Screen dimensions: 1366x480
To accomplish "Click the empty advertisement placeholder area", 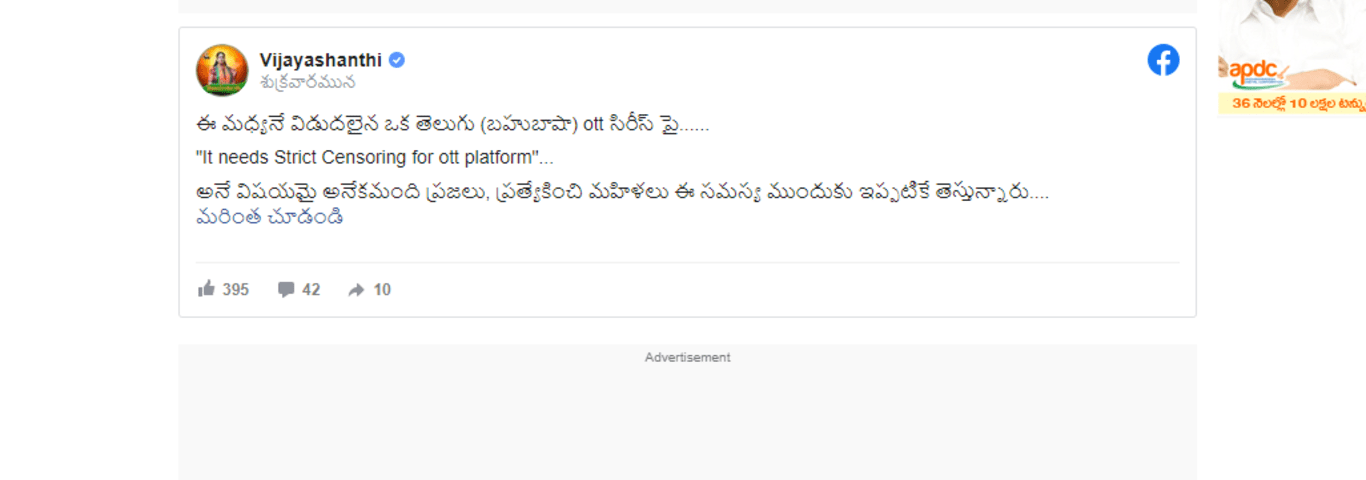I will [x=687, y=420].
